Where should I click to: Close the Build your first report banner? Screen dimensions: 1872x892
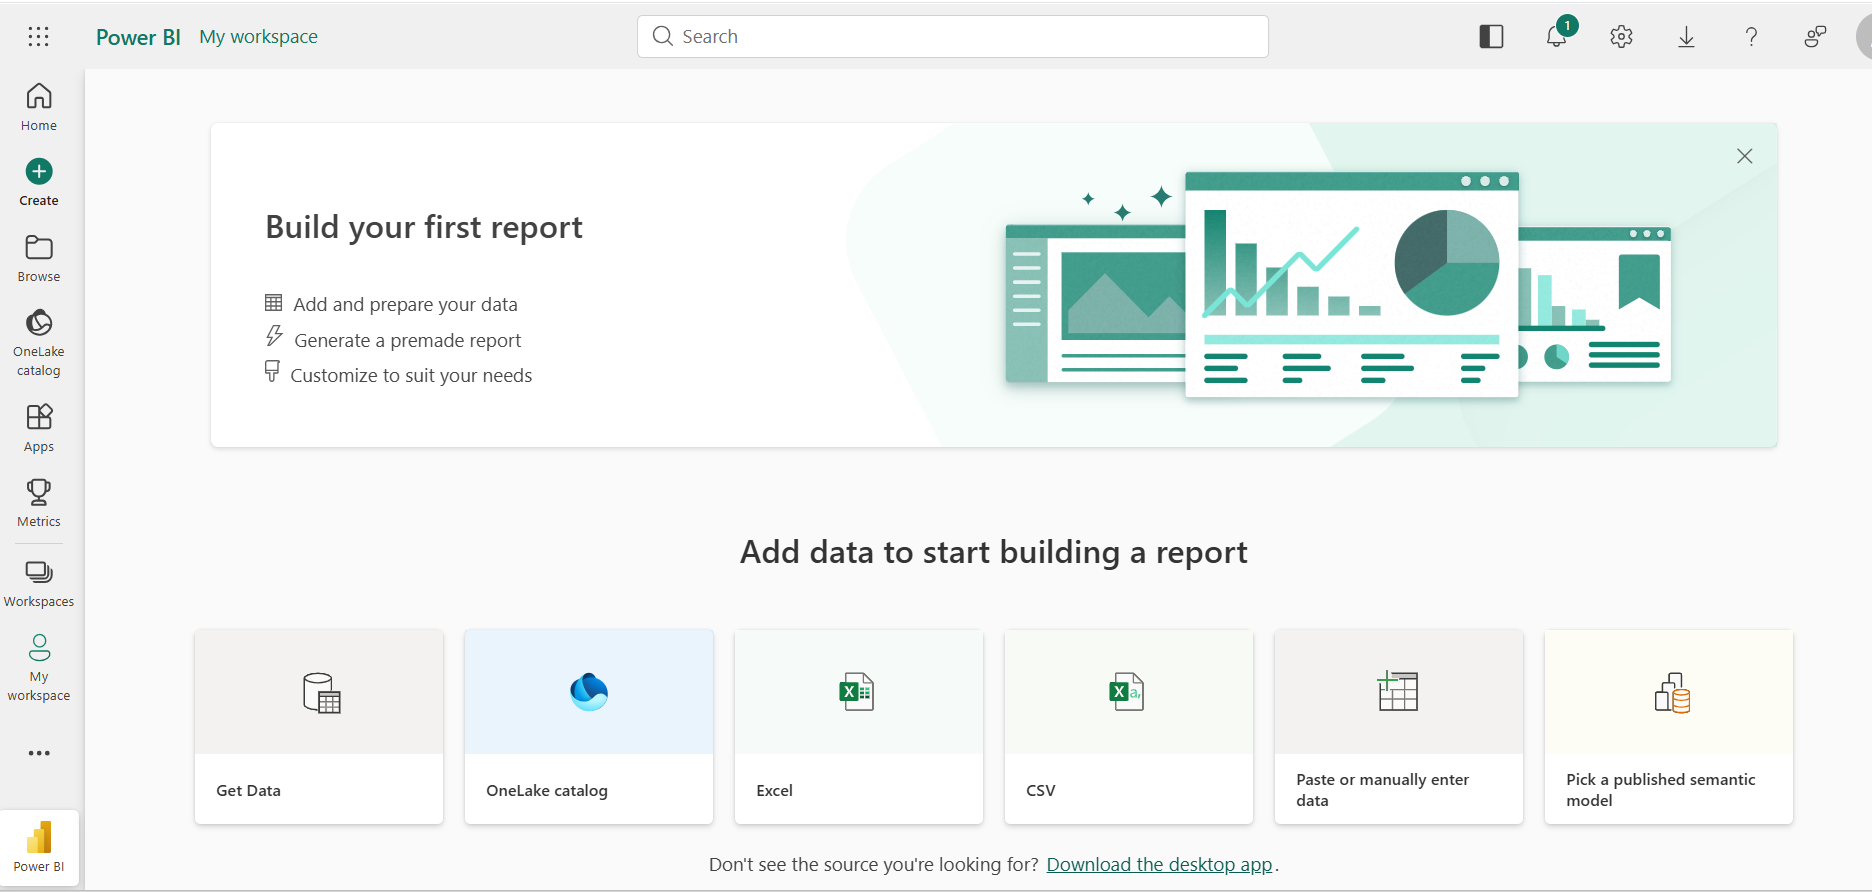(x=1744, y=156)
